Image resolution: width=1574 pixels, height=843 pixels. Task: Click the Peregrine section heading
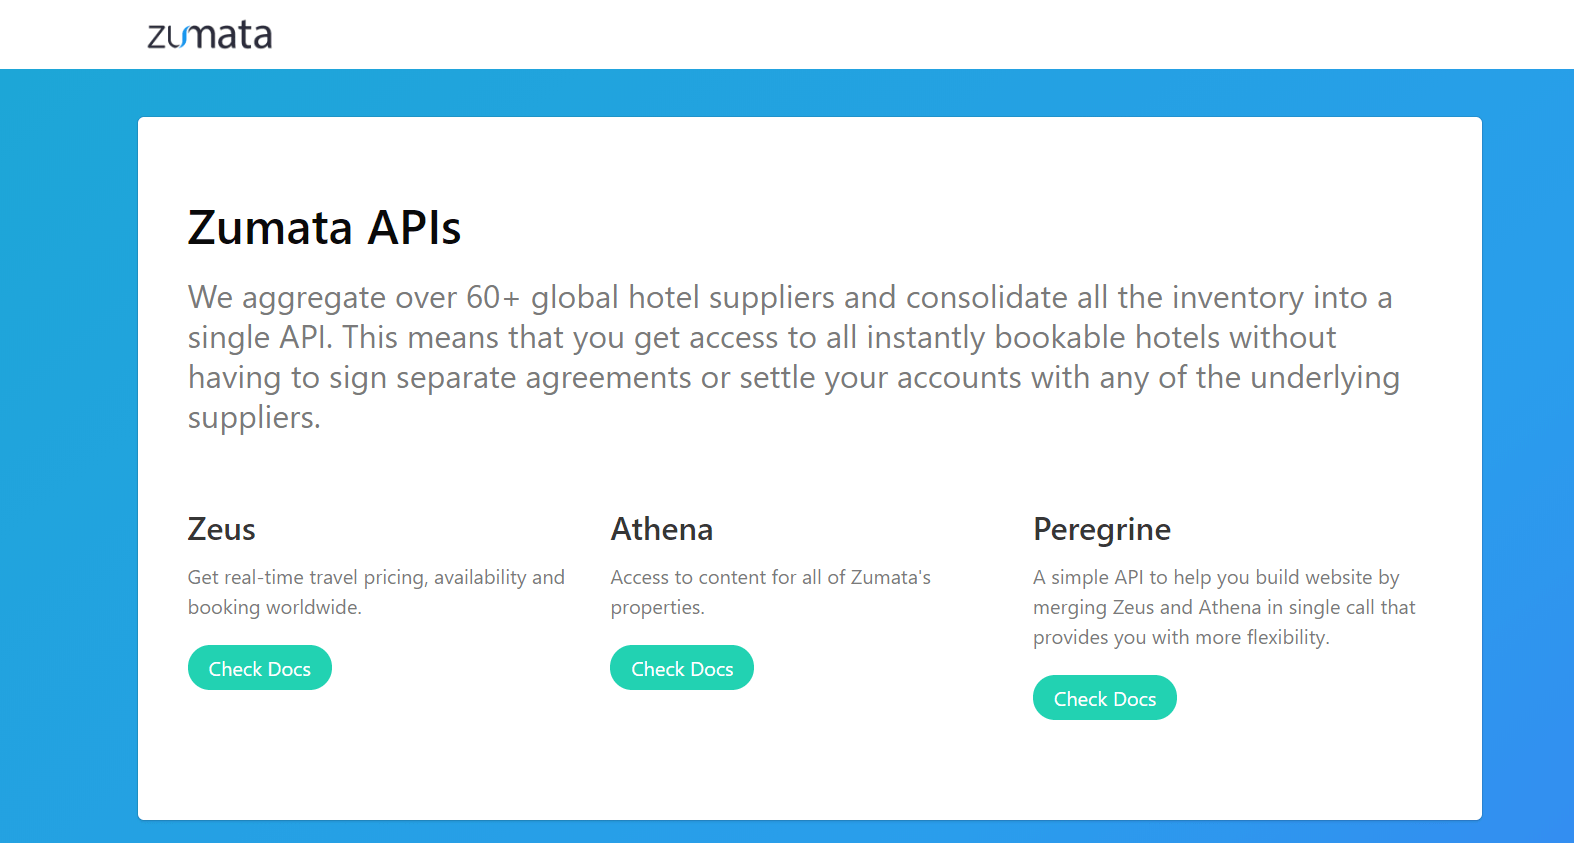tap(1102, 530)
